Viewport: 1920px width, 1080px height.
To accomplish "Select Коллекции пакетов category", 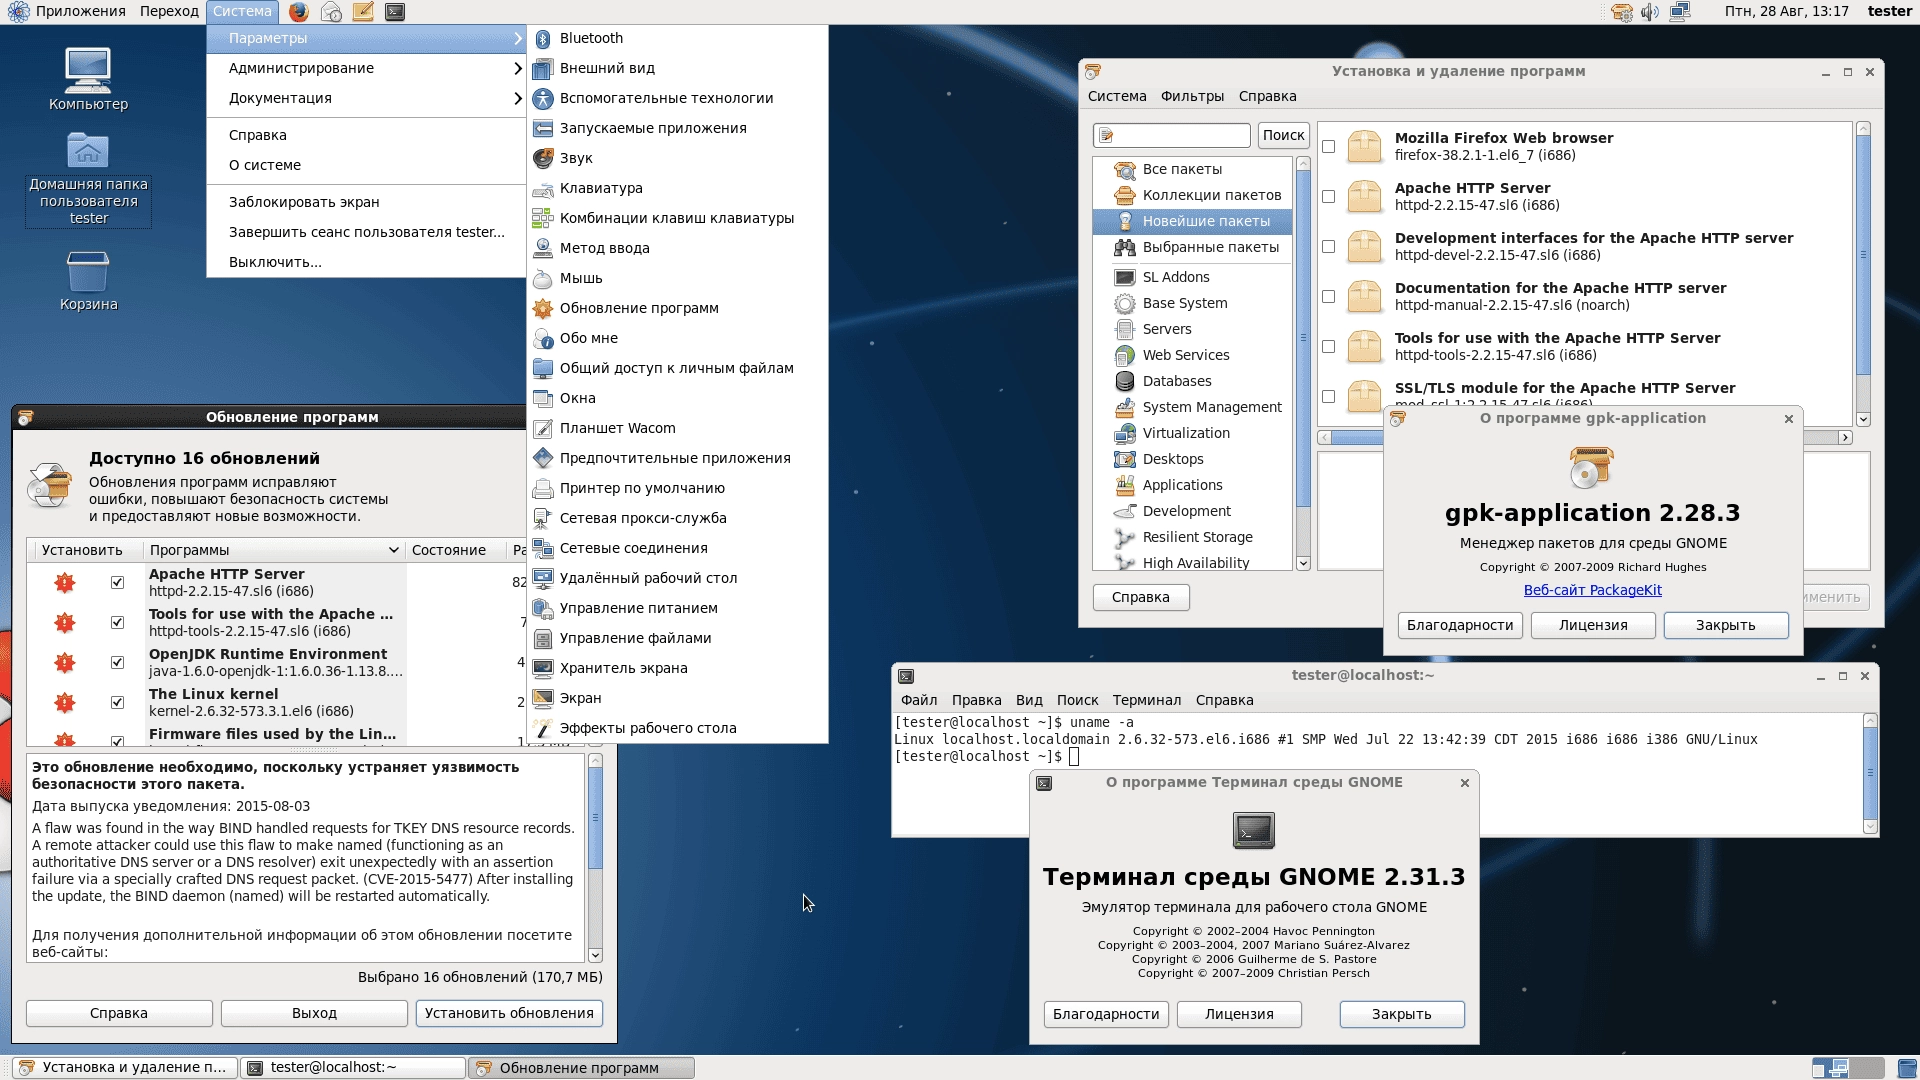I will click(x=1192, y=195).
